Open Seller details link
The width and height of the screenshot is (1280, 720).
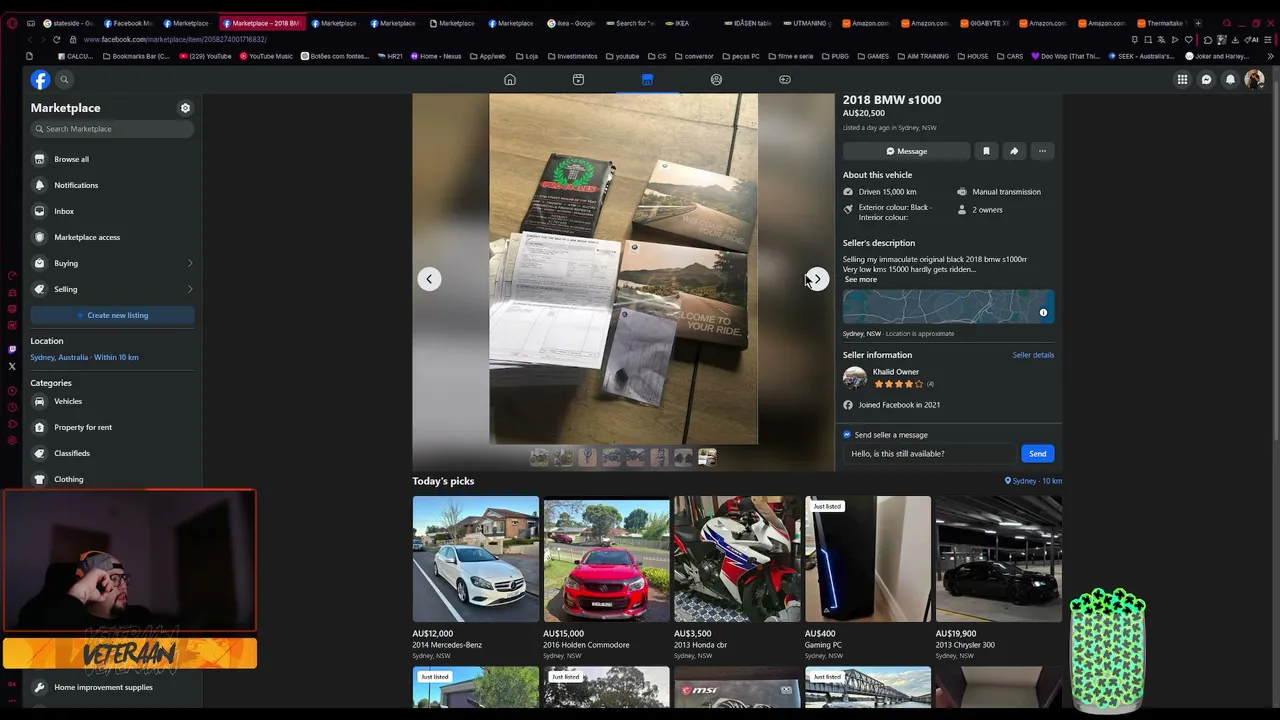click(1033, 355)
